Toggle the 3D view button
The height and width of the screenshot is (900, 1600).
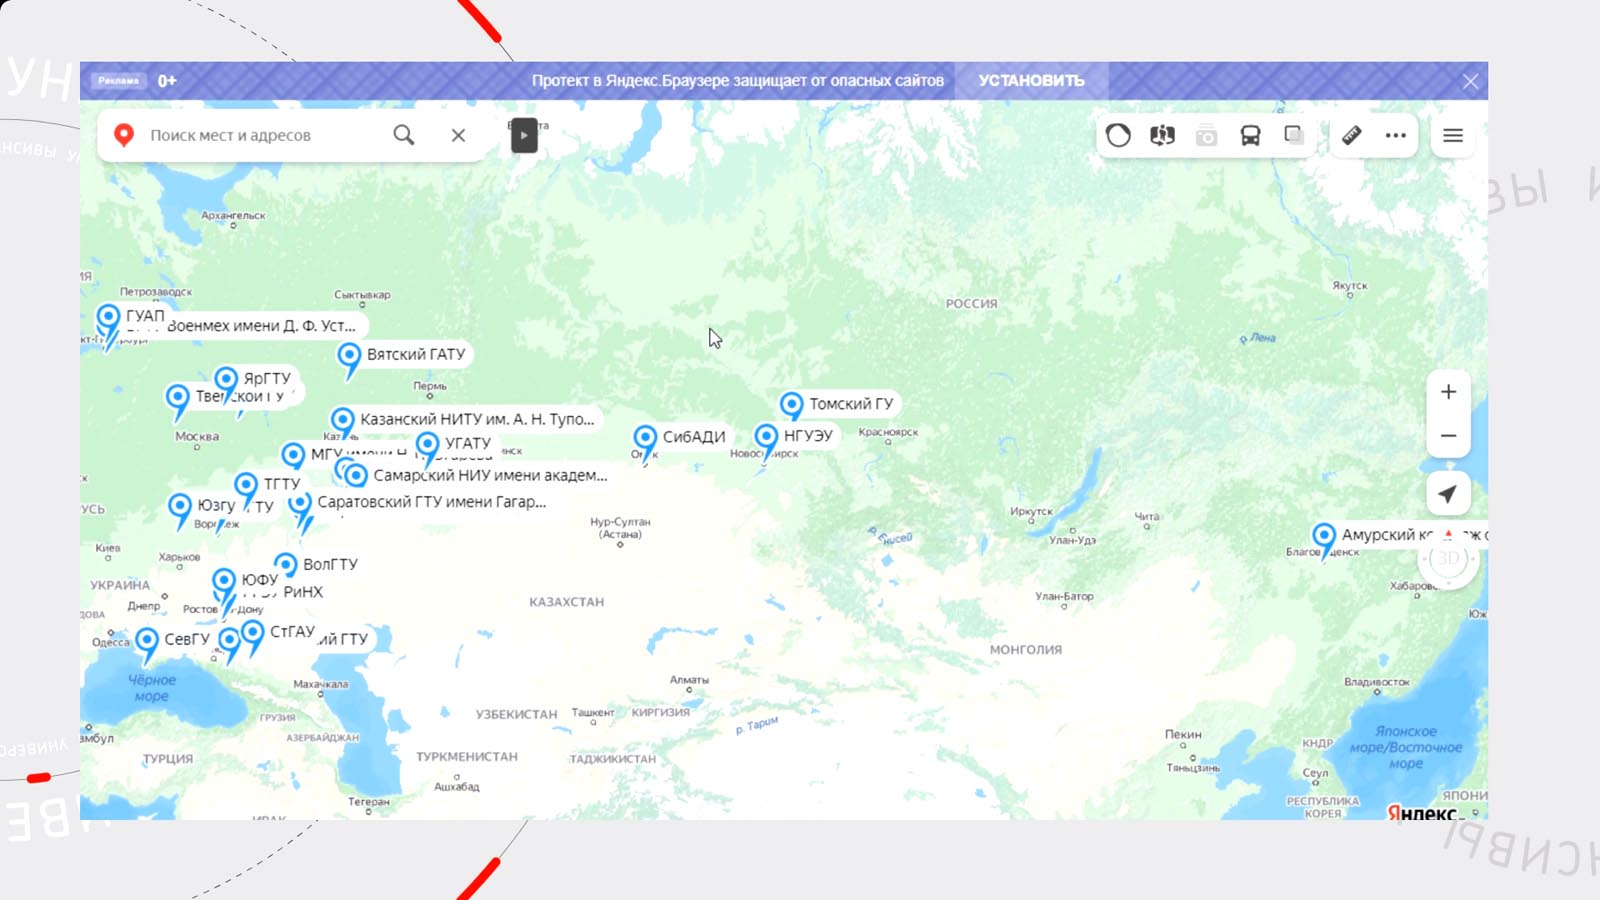tap(1448, 559)
